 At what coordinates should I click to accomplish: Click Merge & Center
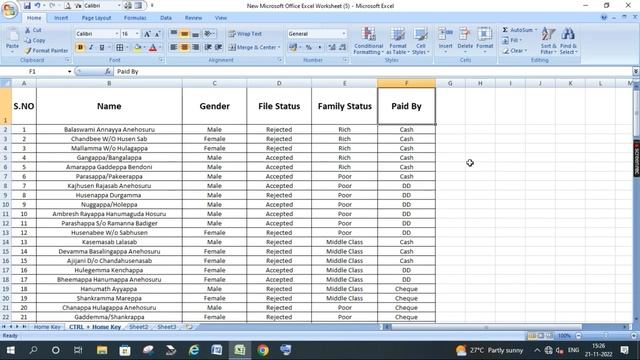[254, 48]
